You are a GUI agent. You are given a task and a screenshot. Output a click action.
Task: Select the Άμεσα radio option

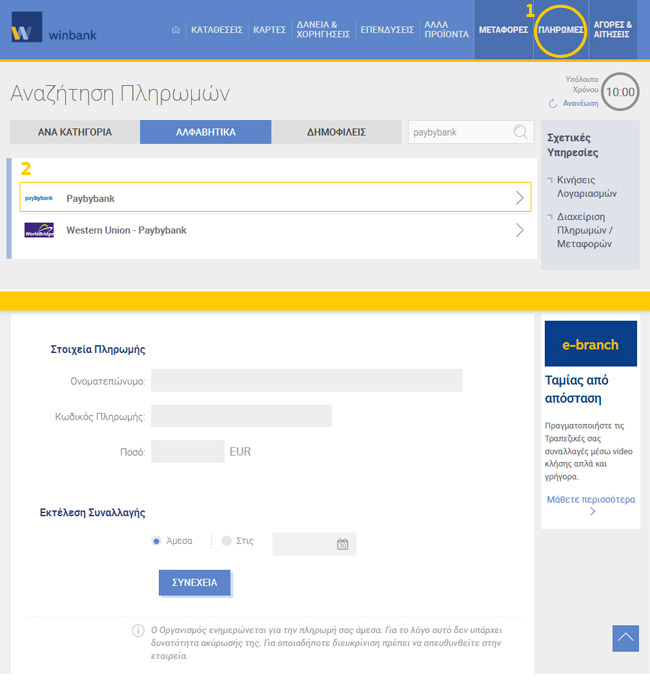point(156,541)
